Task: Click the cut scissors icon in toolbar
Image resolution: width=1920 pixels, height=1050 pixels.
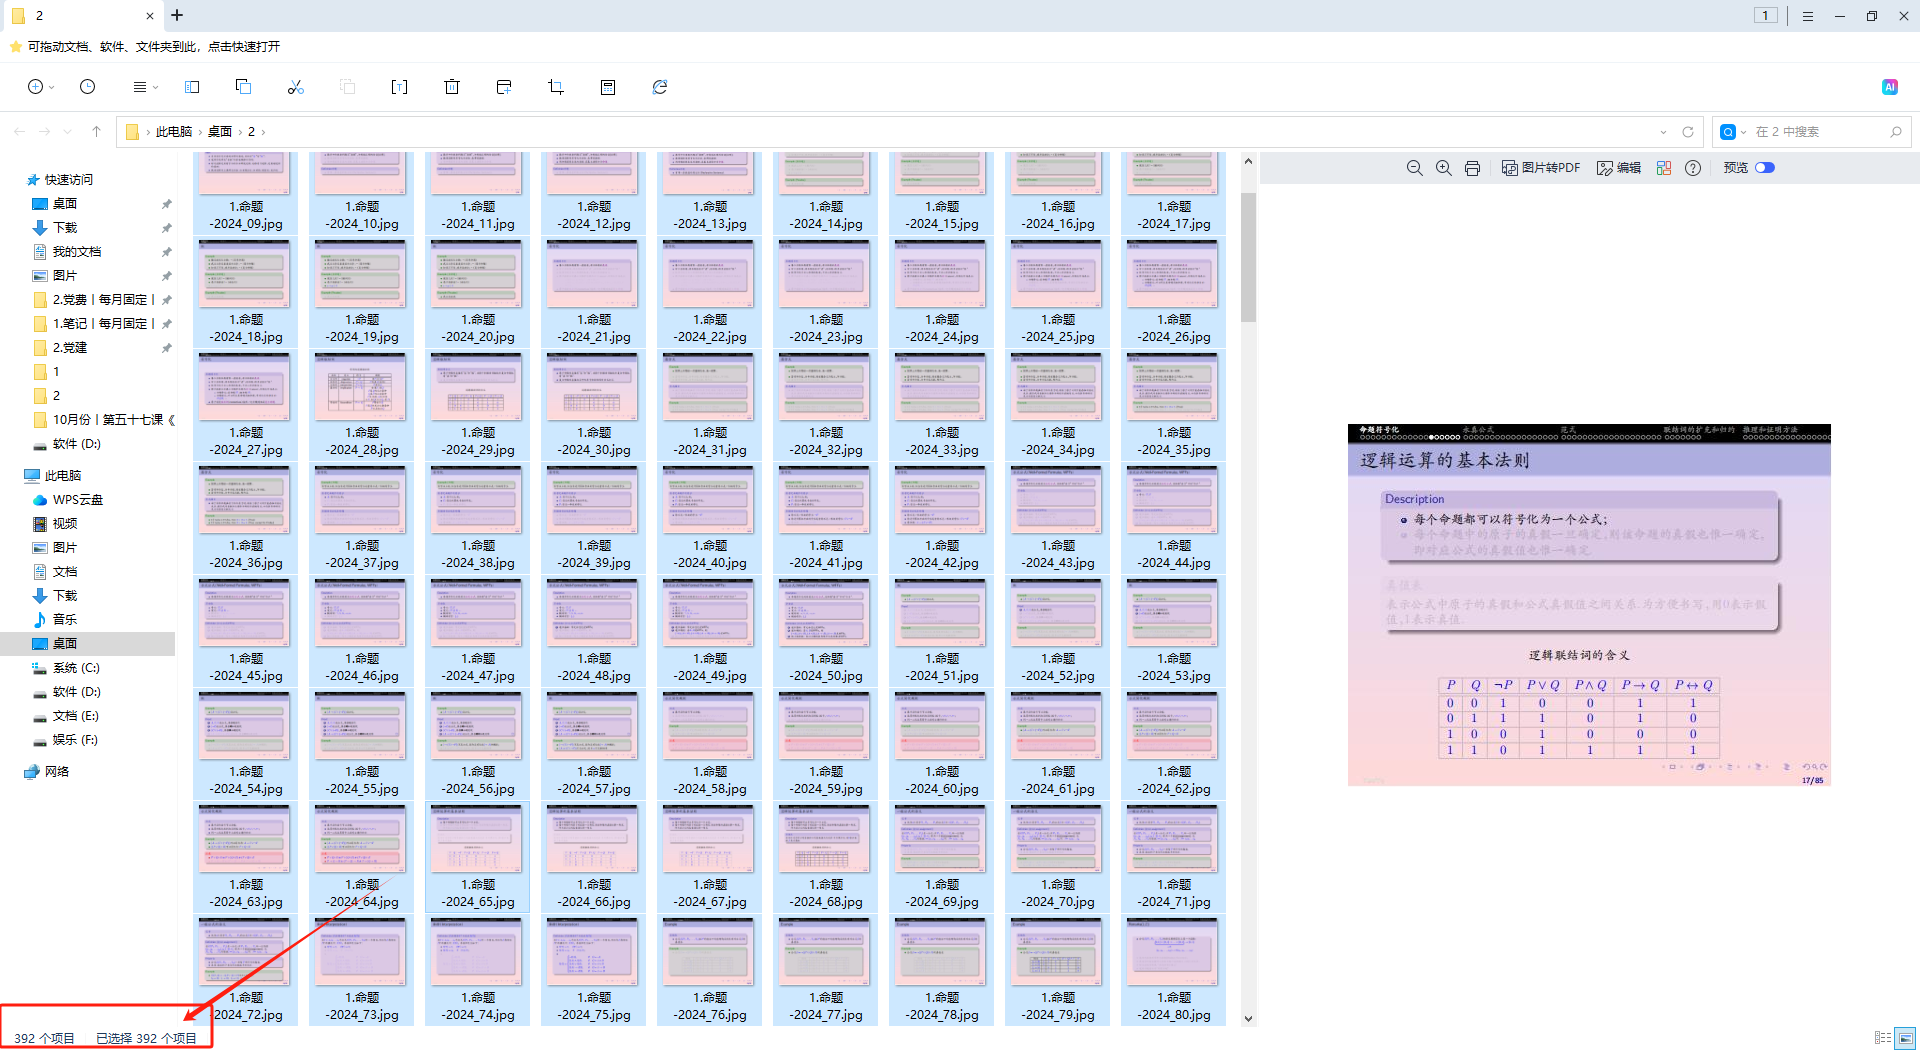Action: [x=295, y=87]
